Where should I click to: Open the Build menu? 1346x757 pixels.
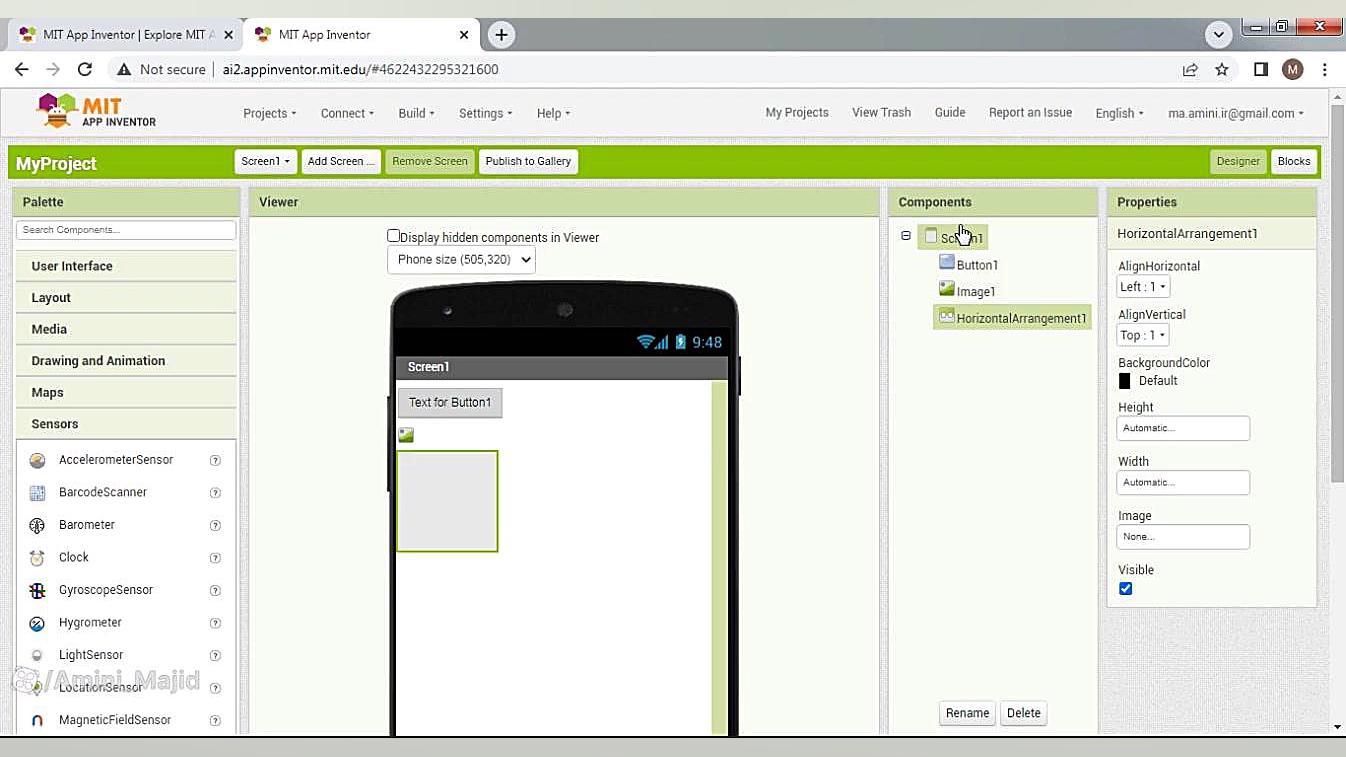pyautogui.click(x=416, y=113)
